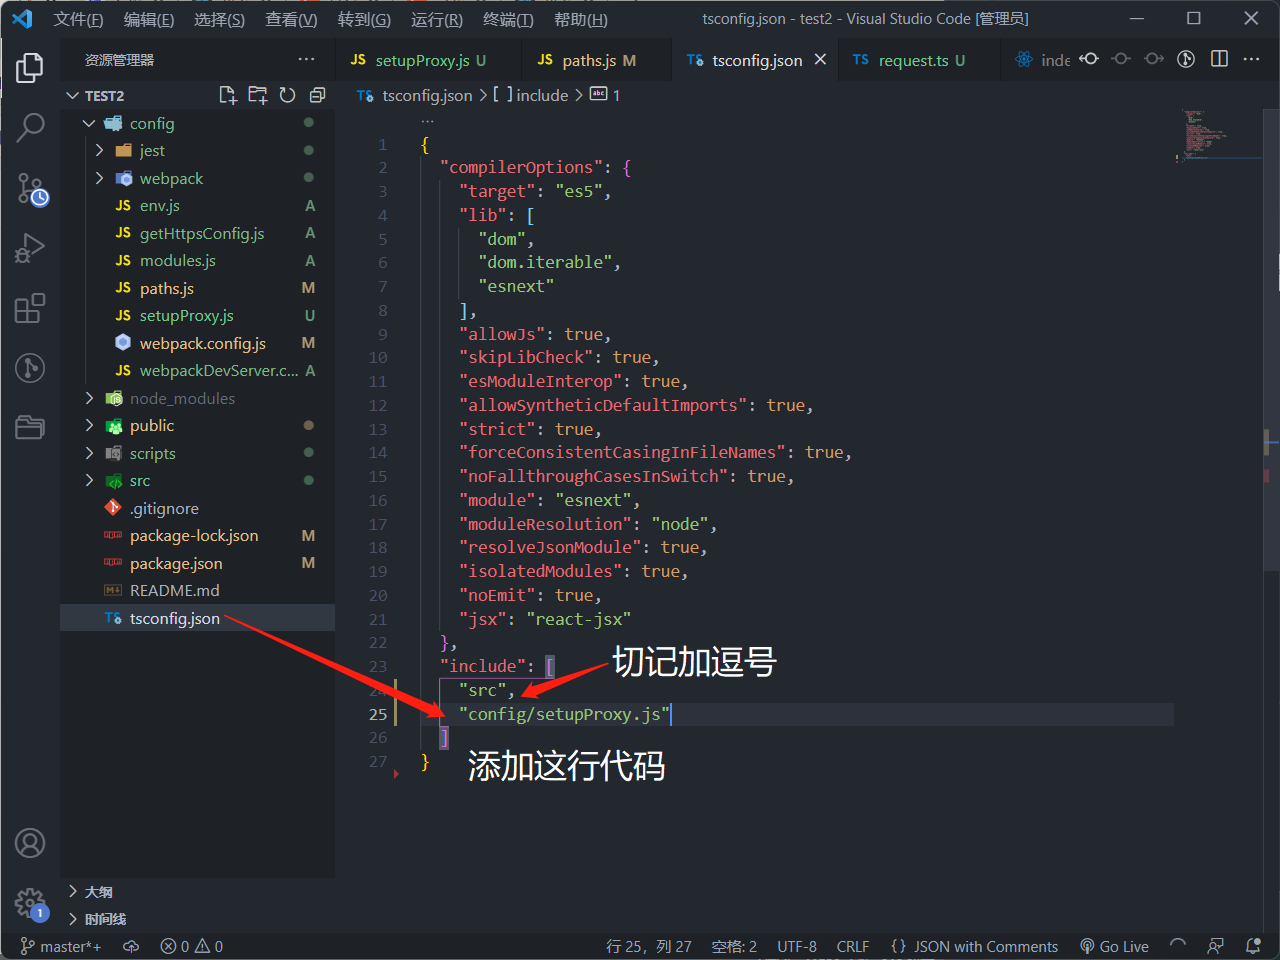
Task: Open the 查看(V) menu
Action: [291, 19]
